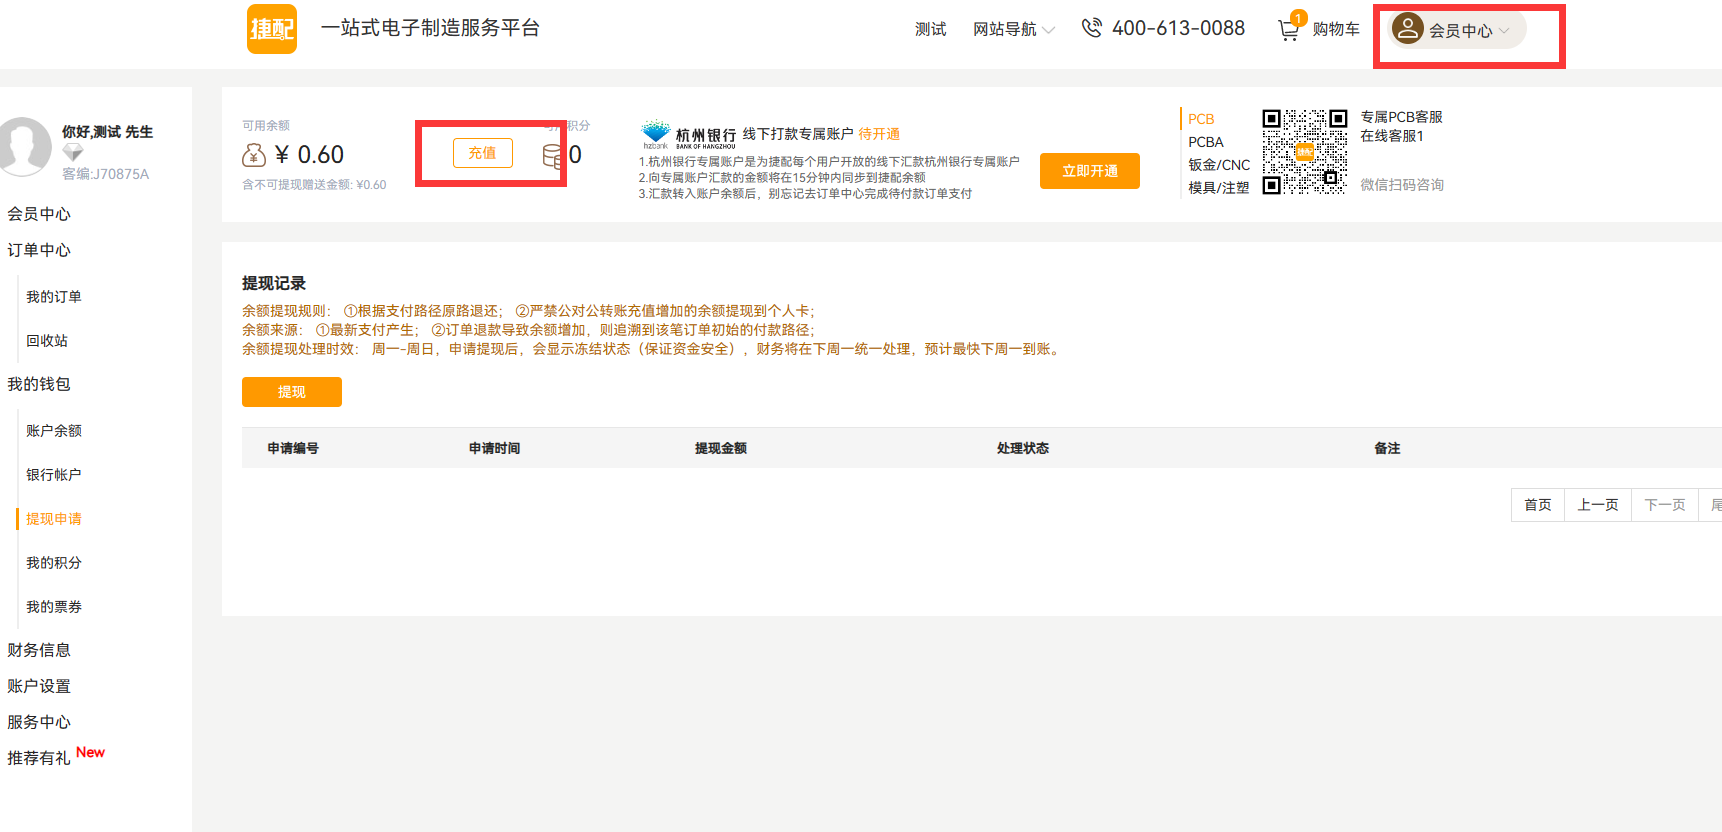Click the 捷配 orange logo icon
This screenshot has width=1722, height=832.
tap(272, 29)
